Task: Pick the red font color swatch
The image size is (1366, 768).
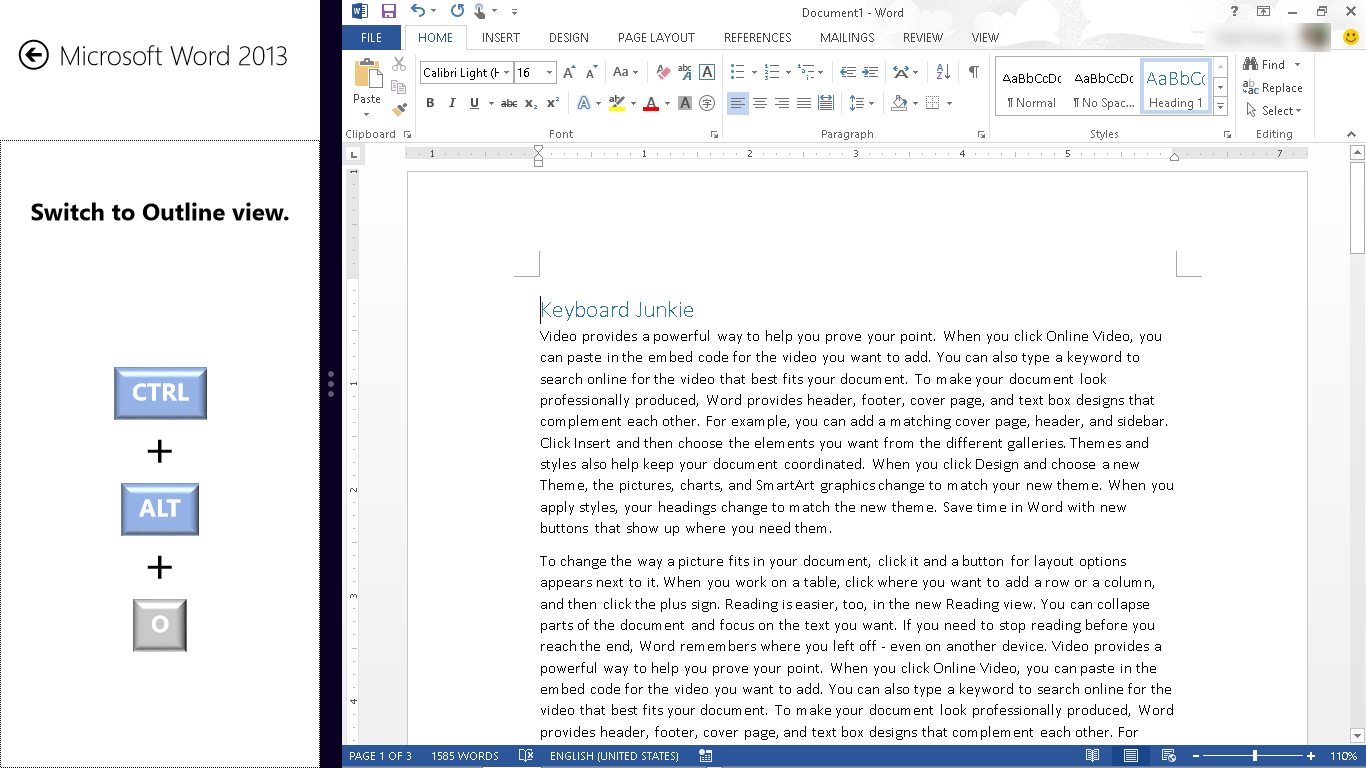Action: click(x=651, y=103)
